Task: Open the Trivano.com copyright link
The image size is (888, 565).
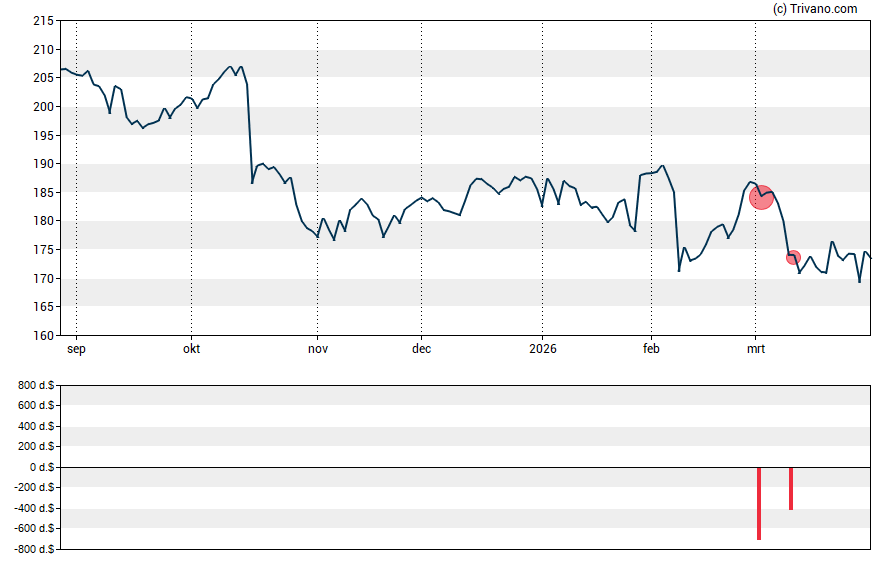Action: [815, 9]
